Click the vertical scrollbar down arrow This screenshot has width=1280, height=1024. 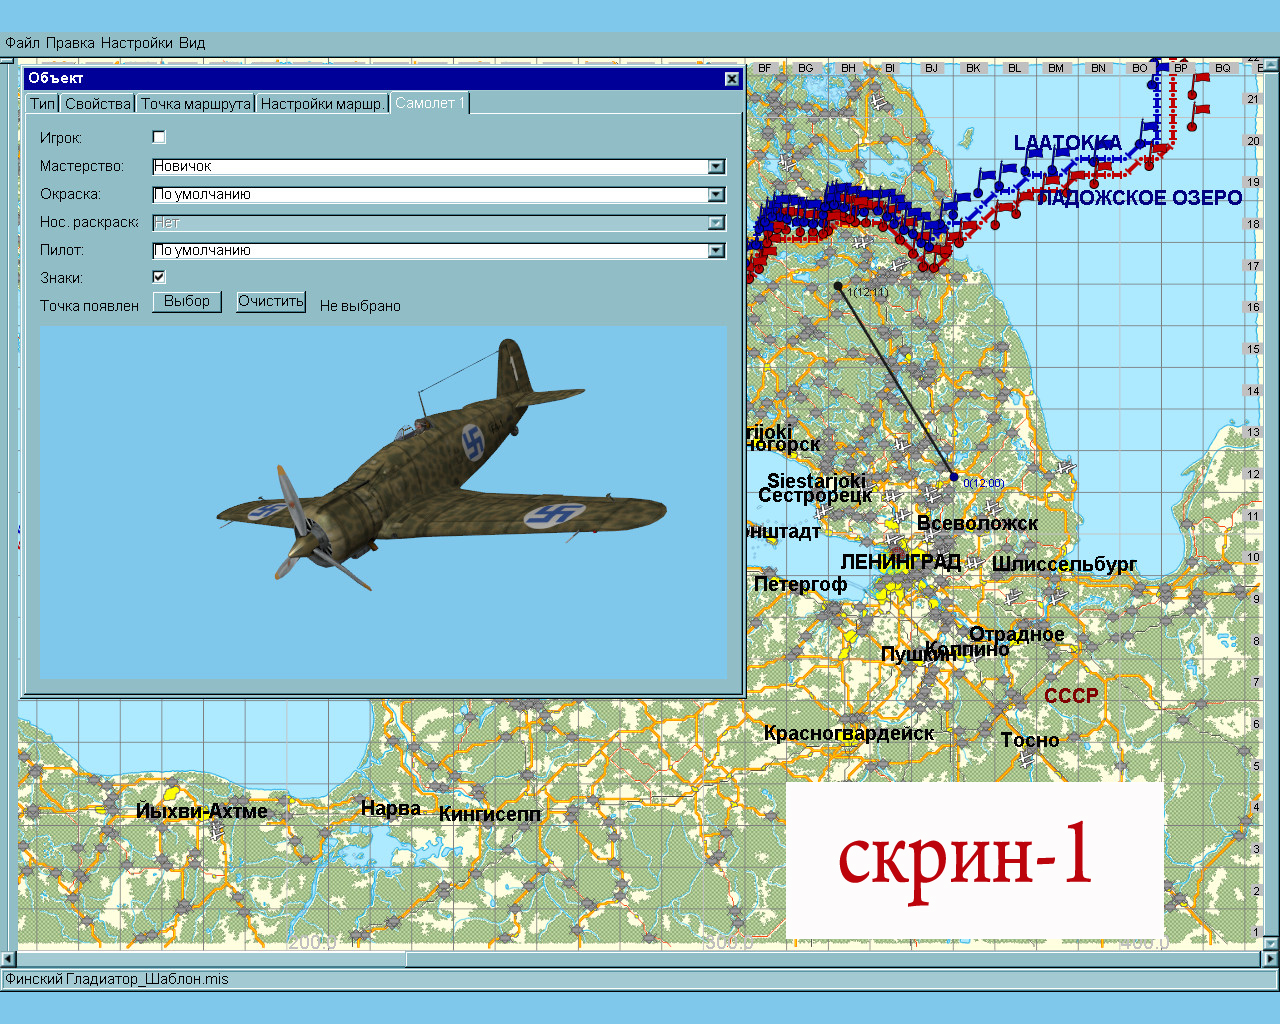(x=1271, y=943)
